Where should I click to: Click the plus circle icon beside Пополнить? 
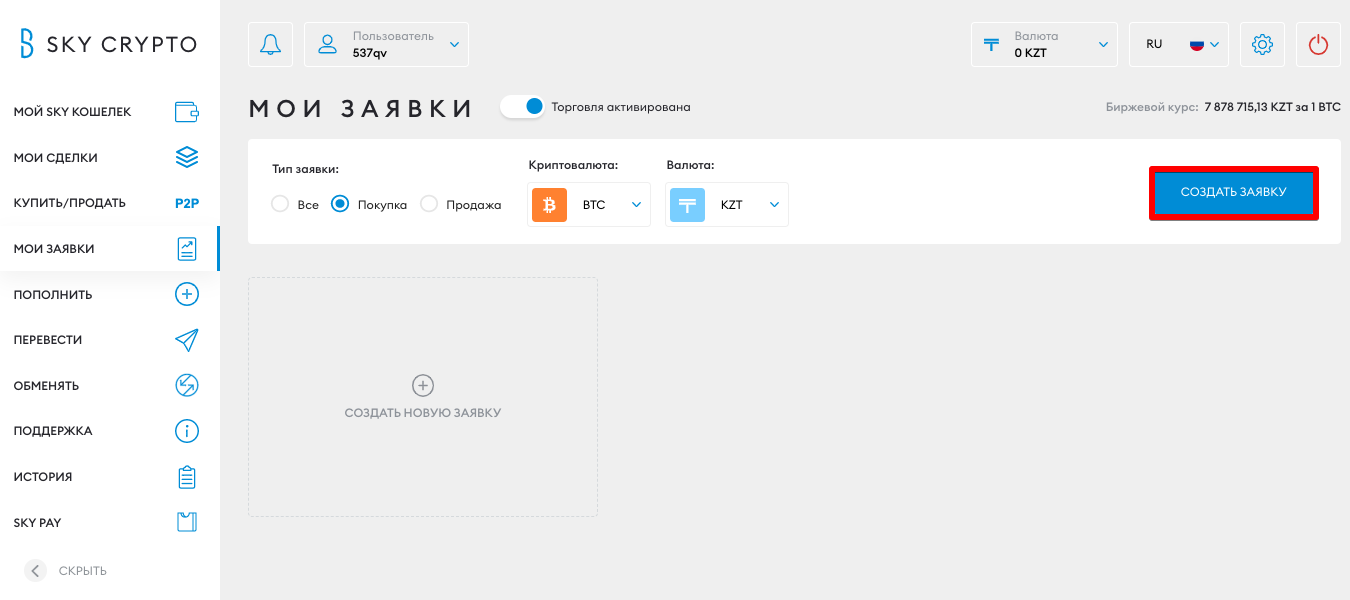click(x=187, y=294)
